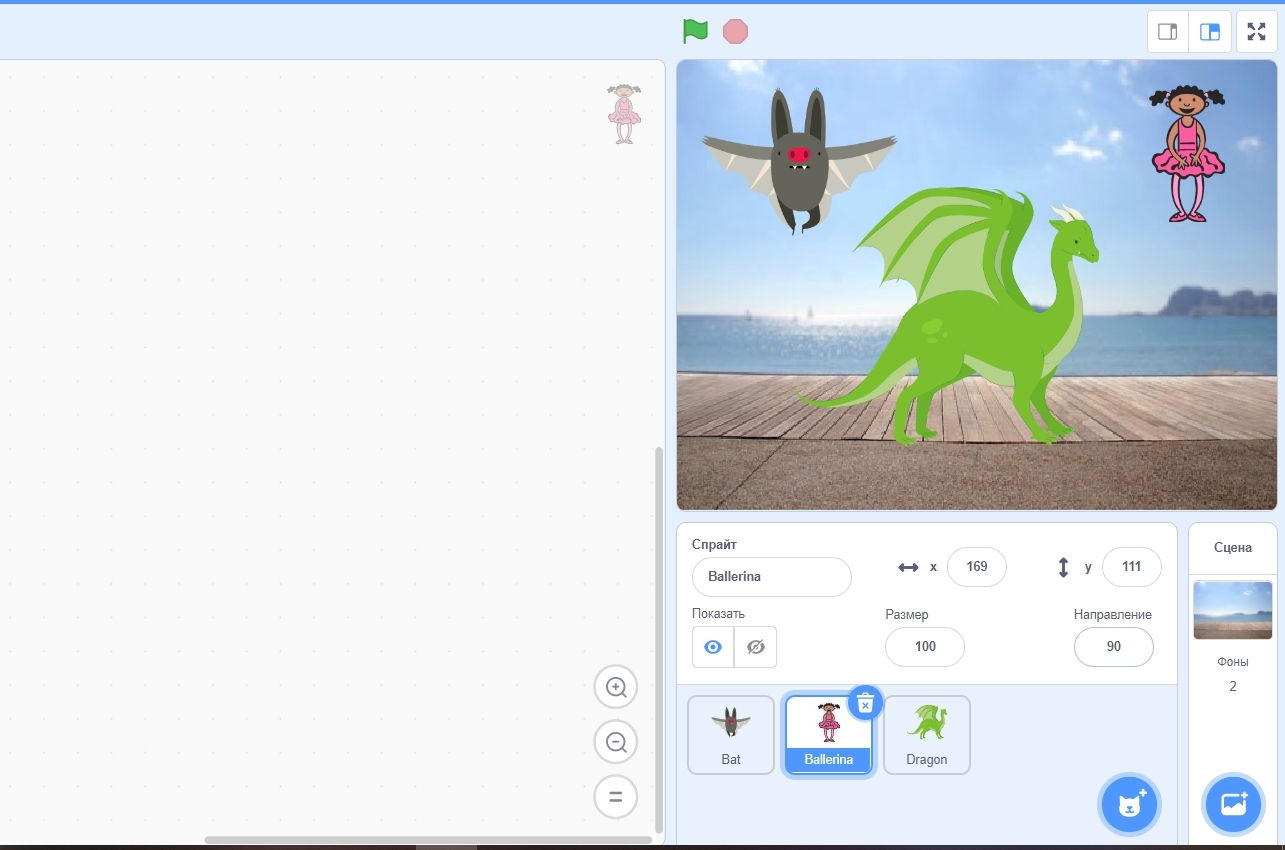Enter full screen stage mode
The height and width of the screenshot is (850, 1285).
[1257, 31]
